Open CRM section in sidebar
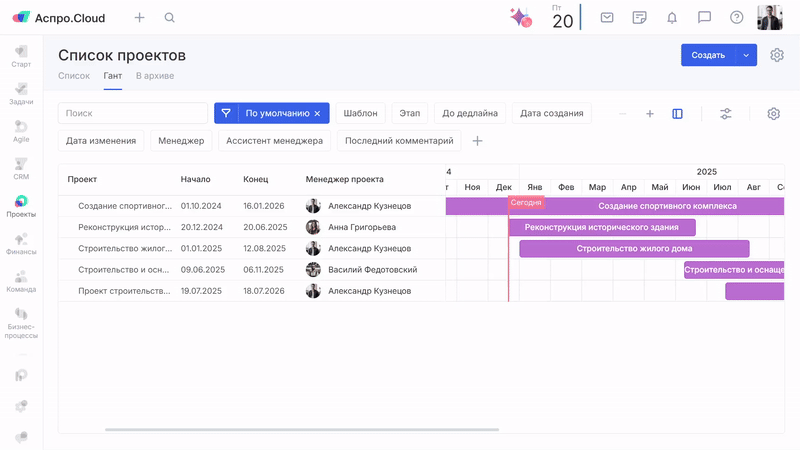This screenshot has width=800, height=450. pos(21,168)
